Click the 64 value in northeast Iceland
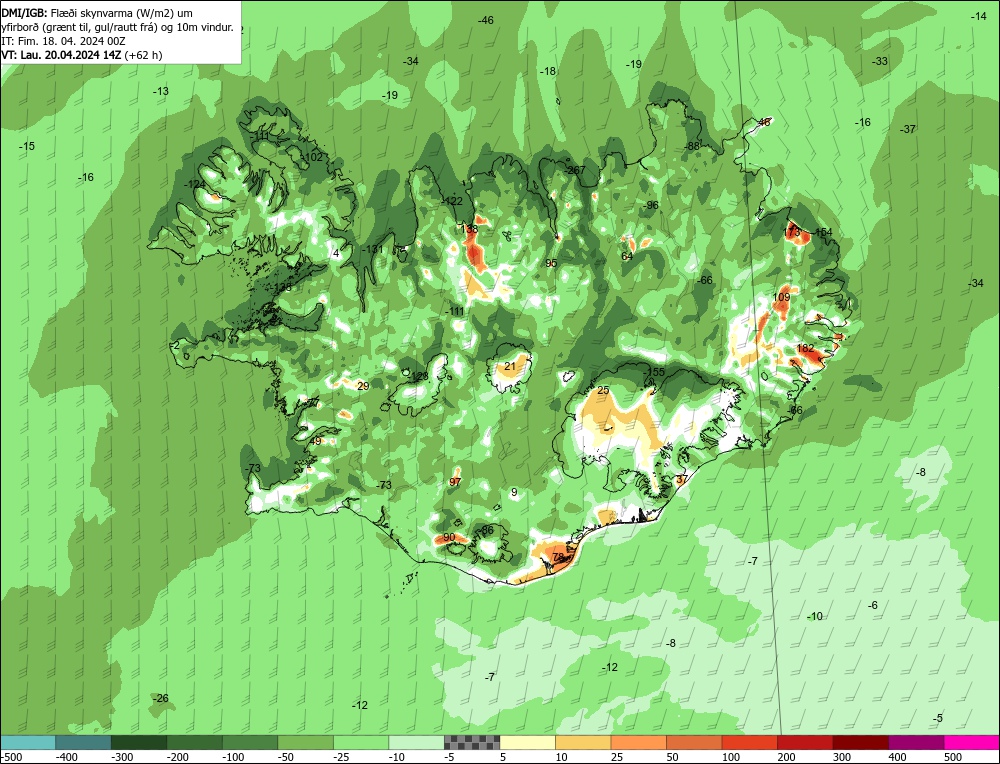This screenshot has width=1000, height=764. click(x=627, y=256)
